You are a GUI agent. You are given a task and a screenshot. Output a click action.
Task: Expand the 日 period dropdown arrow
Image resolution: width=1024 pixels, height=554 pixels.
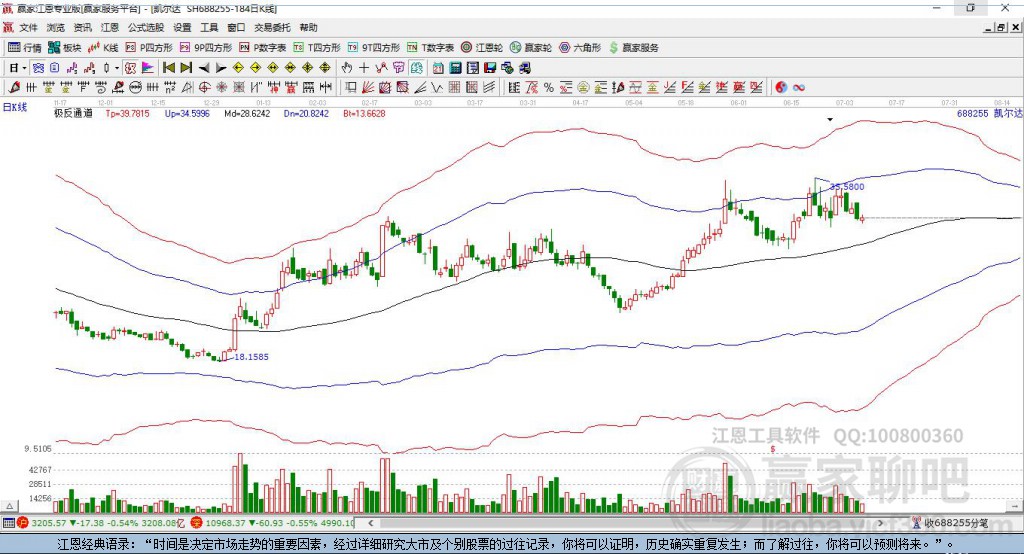click(x=24, y=68)
